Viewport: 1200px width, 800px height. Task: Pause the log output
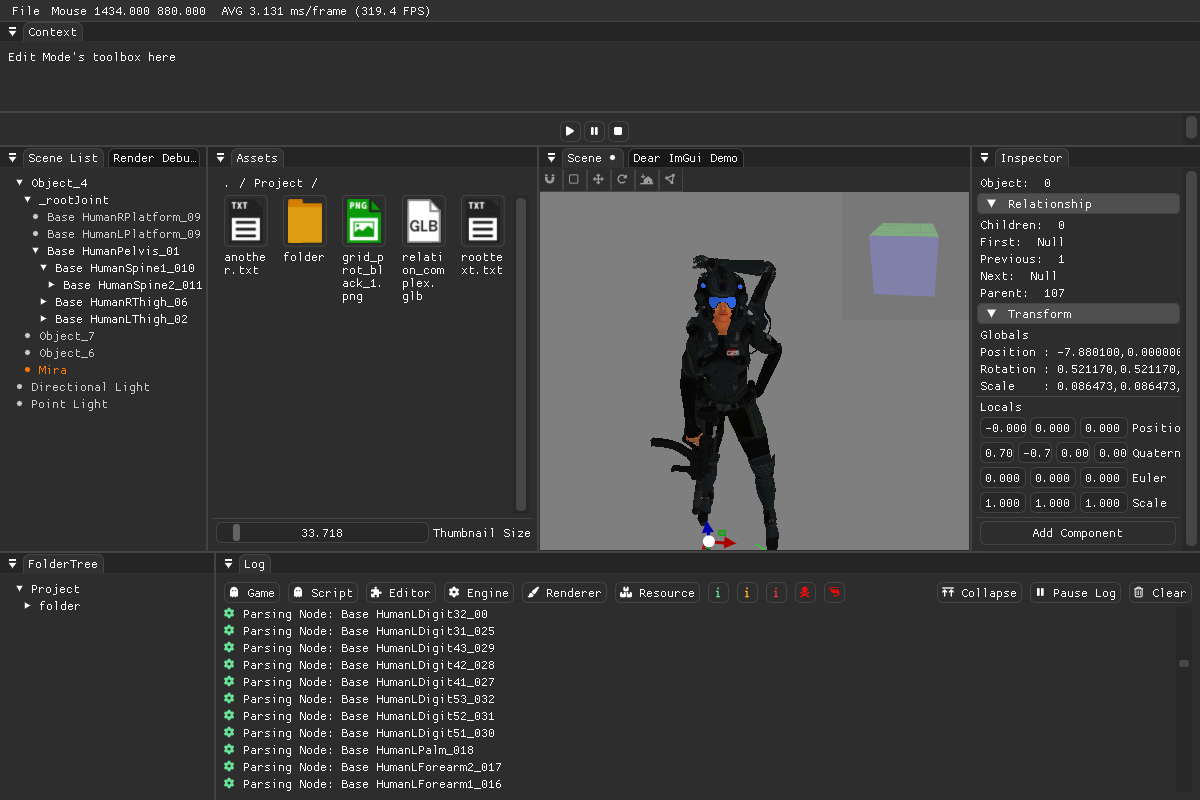coord(1075,592)
